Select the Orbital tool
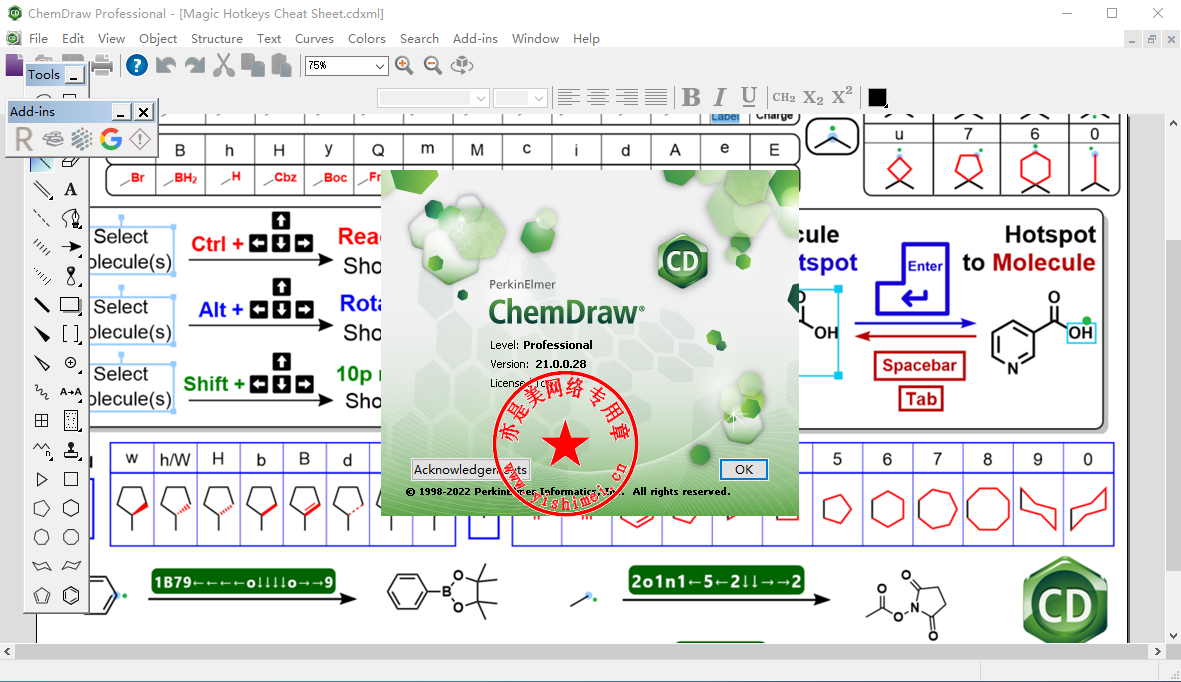Screen dimensions: 1181x682 point(71,276)
